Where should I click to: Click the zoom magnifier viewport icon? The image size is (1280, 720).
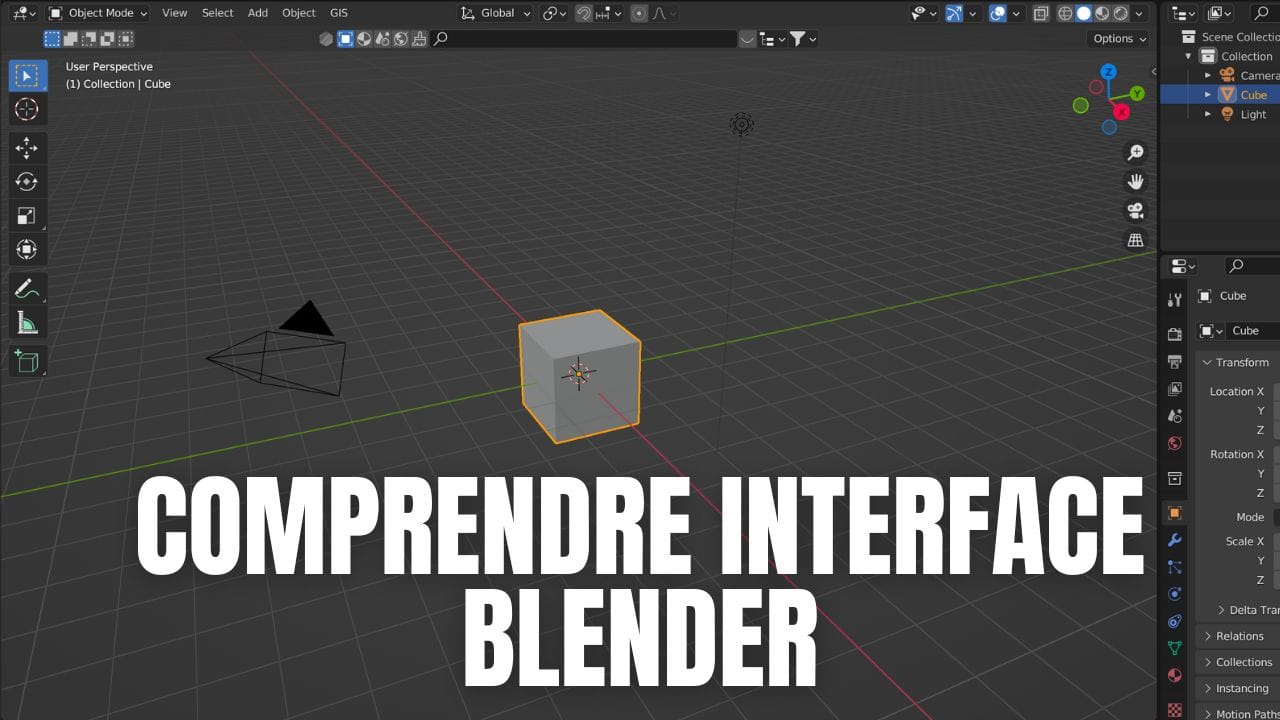1135,153
